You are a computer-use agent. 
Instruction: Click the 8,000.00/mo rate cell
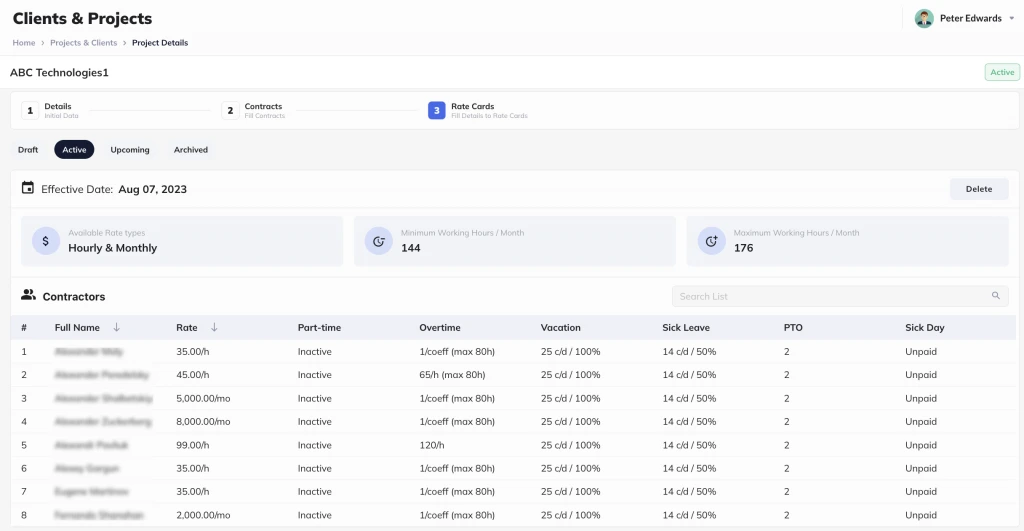point(203,421)
